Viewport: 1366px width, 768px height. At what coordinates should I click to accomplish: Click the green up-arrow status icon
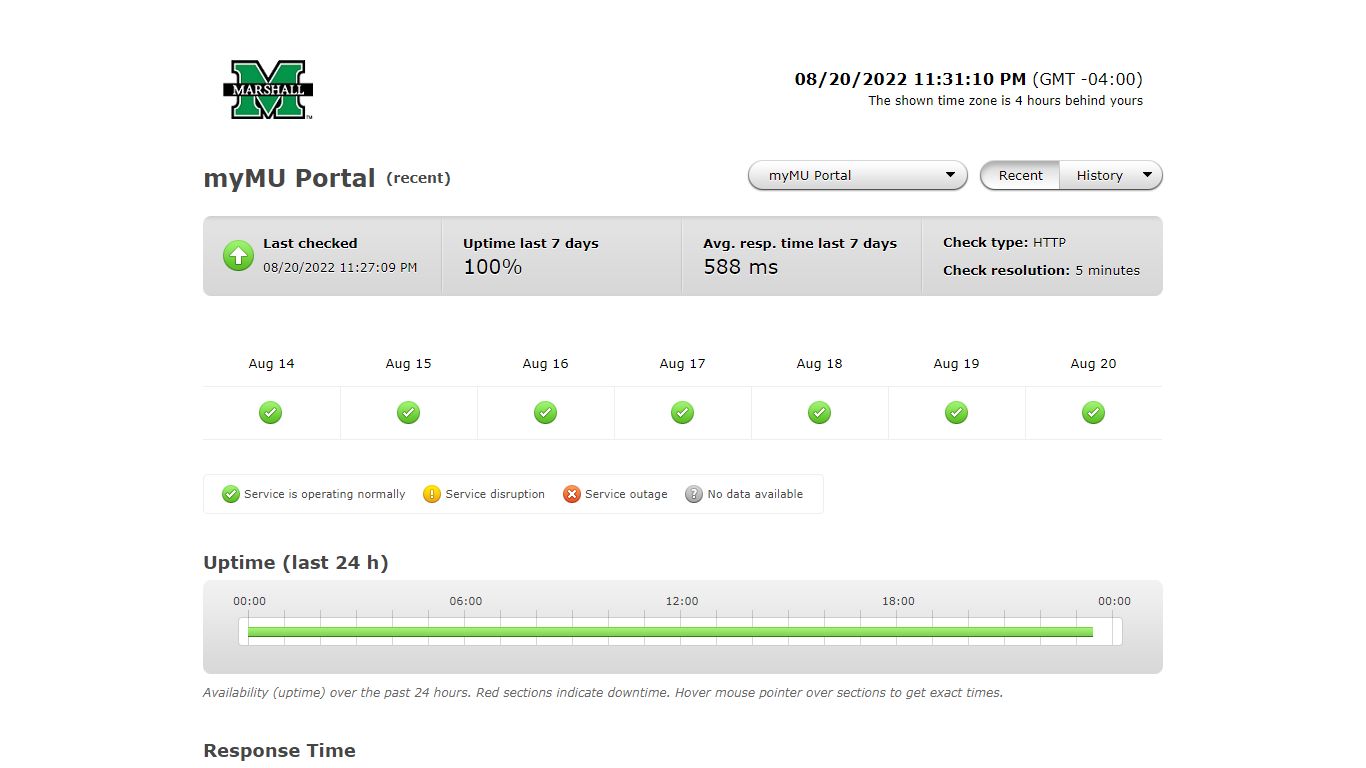[x=238, y=256]
